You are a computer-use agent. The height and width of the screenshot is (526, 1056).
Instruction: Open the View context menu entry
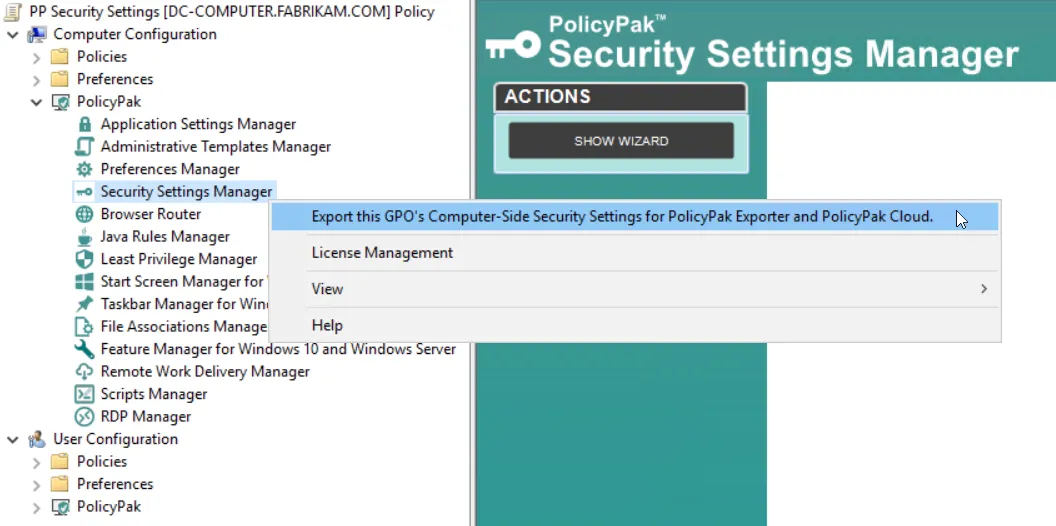[634, 289]
